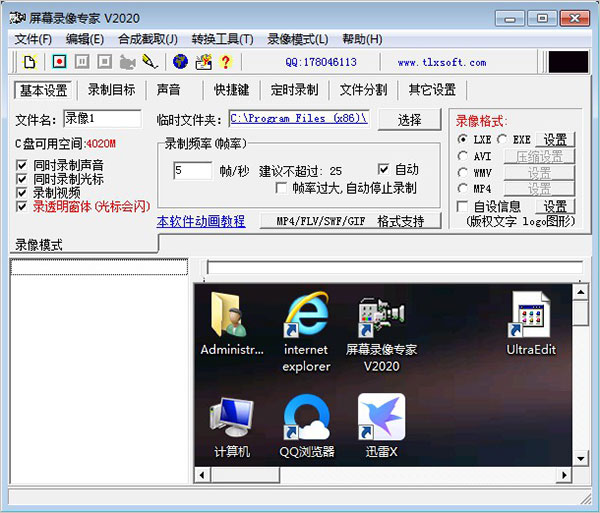Open the 转换工具(T) menu
Screen dimensions: 600x513
[221, 39]
